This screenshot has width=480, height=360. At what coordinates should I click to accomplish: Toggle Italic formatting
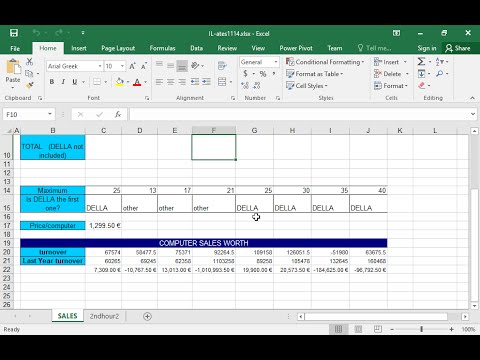(x=63, y=82)
